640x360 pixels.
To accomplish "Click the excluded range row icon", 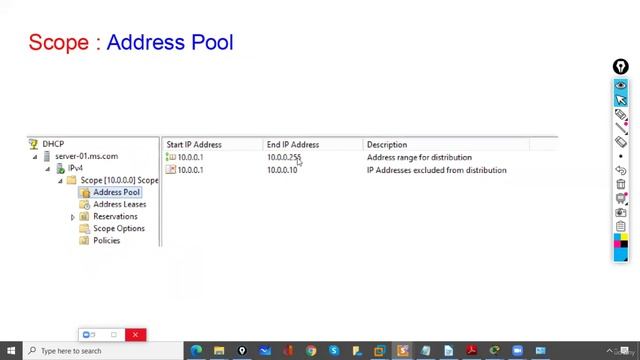I will [171, 170].
